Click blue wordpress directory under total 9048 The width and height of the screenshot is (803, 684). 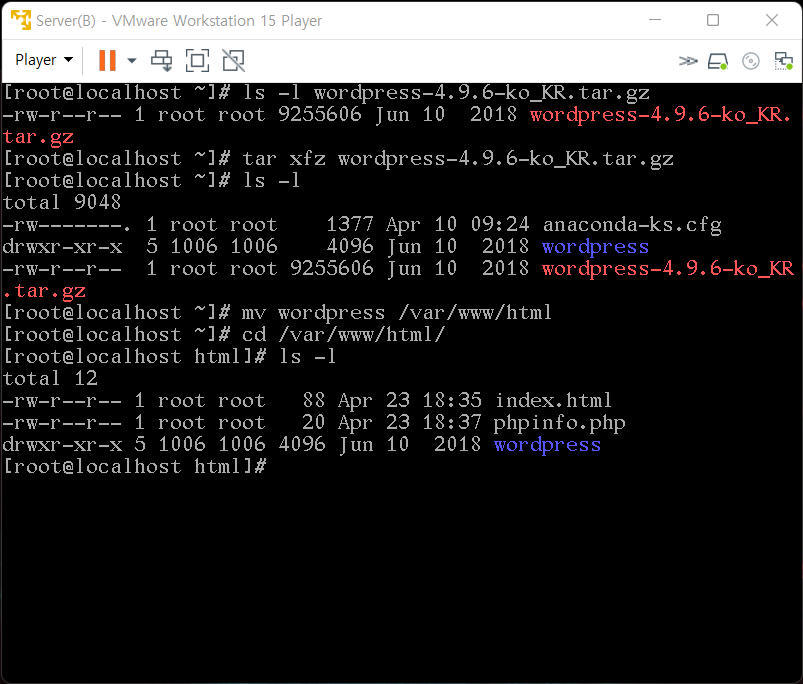[596, 247]
